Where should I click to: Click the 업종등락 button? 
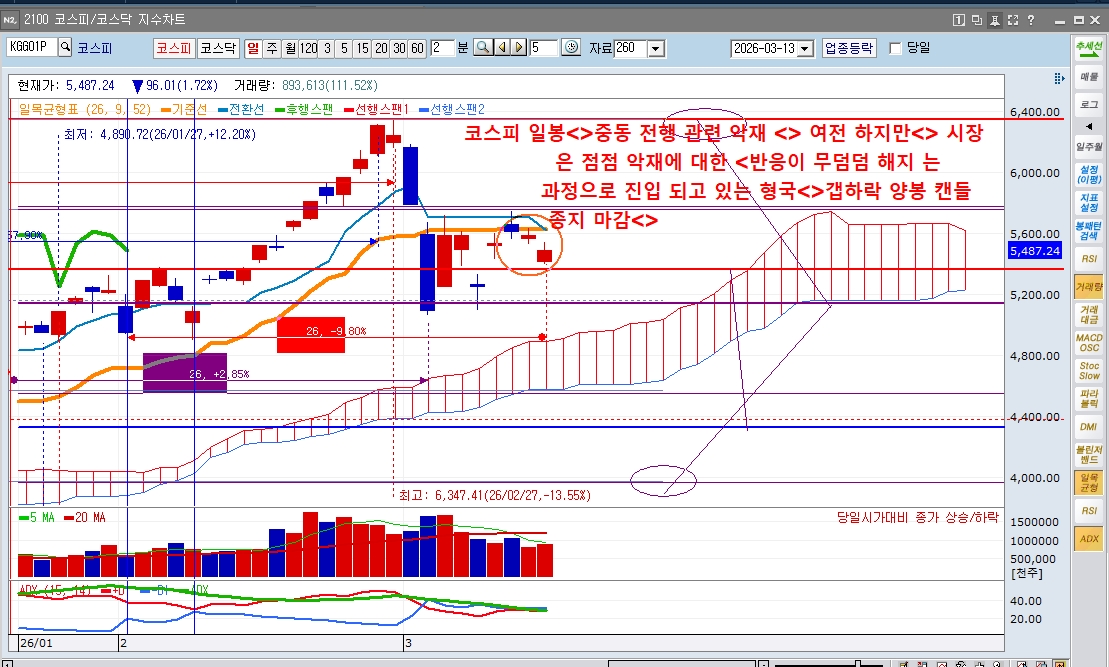[x=849, y=47]
